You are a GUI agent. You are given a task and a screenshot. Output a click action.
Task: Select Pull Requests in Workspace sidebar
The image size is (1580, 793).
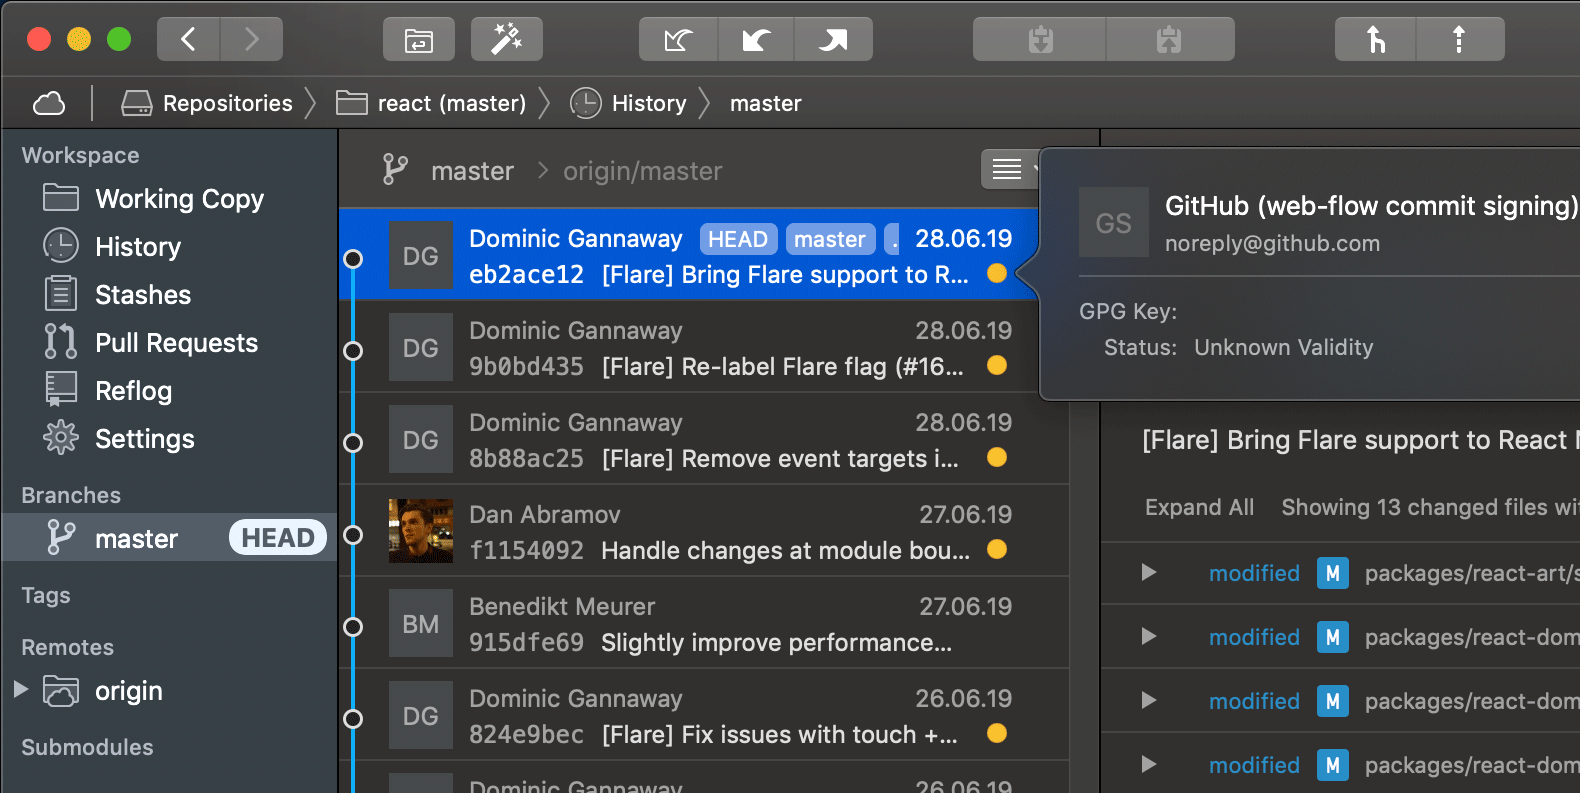tap(176, 343)
